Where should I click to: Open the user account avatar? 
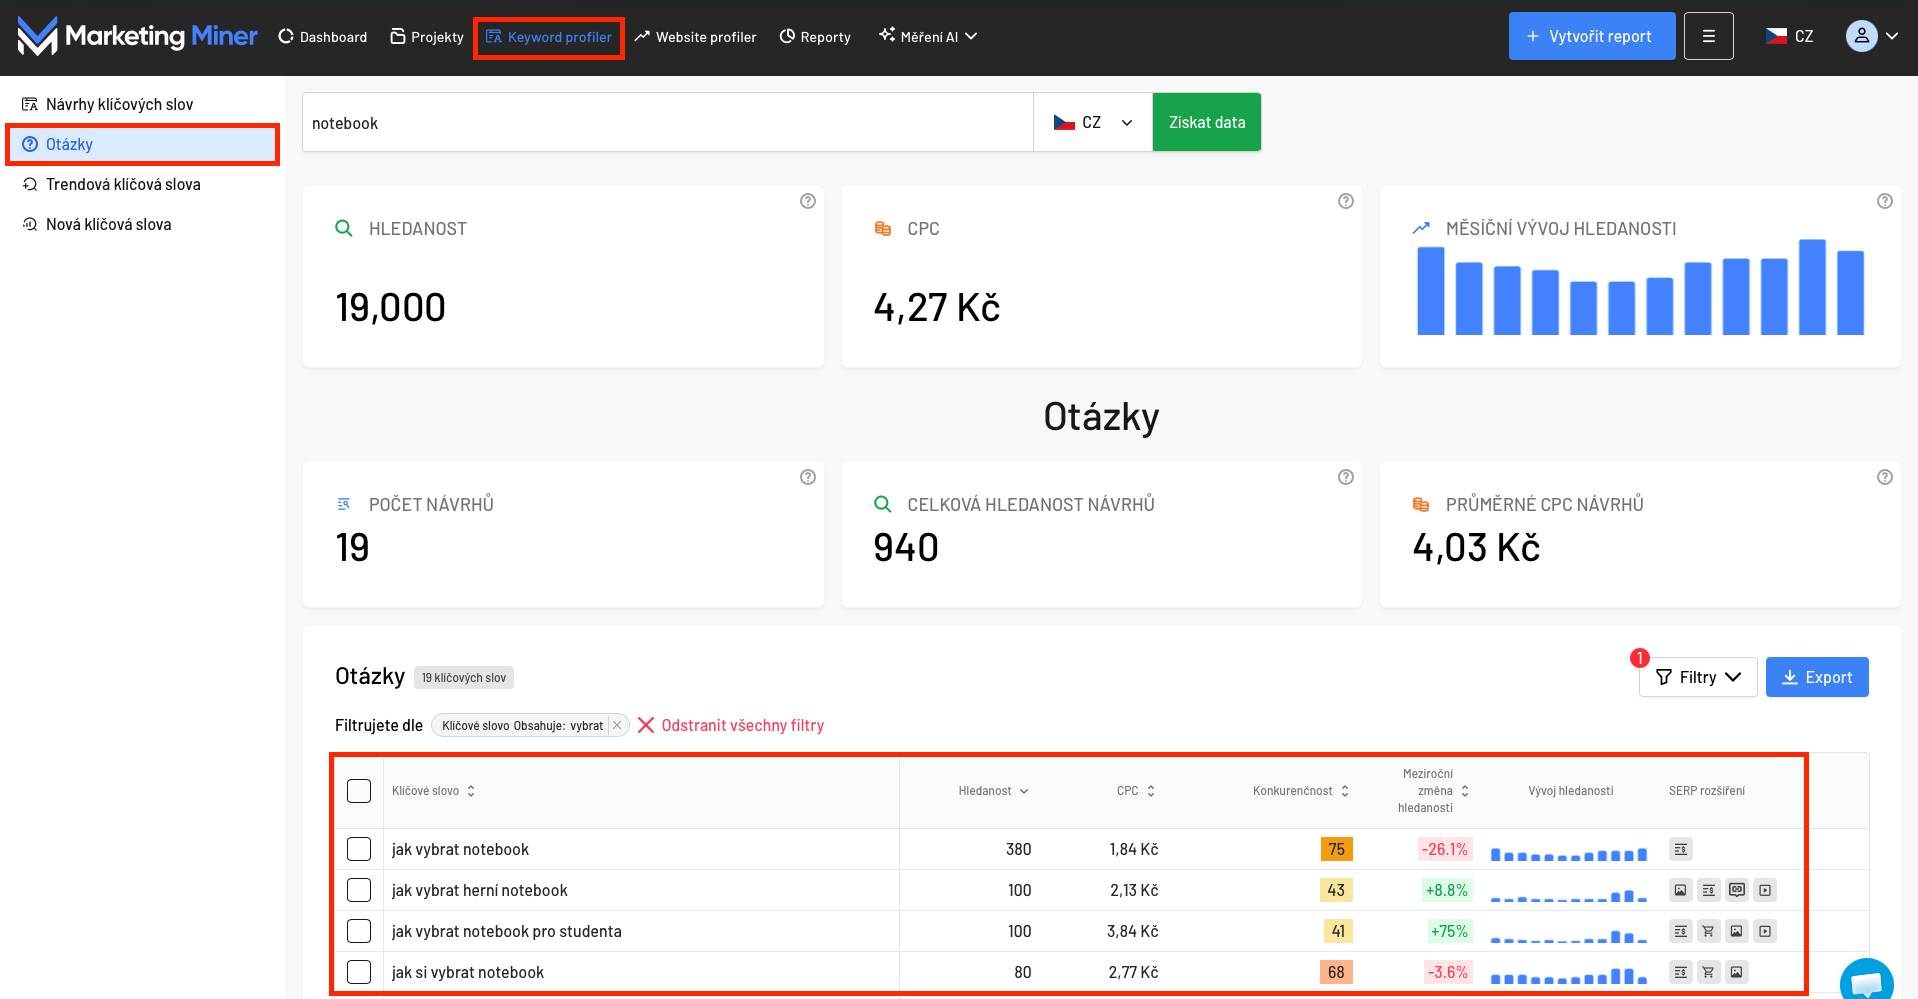[1861, 36]
